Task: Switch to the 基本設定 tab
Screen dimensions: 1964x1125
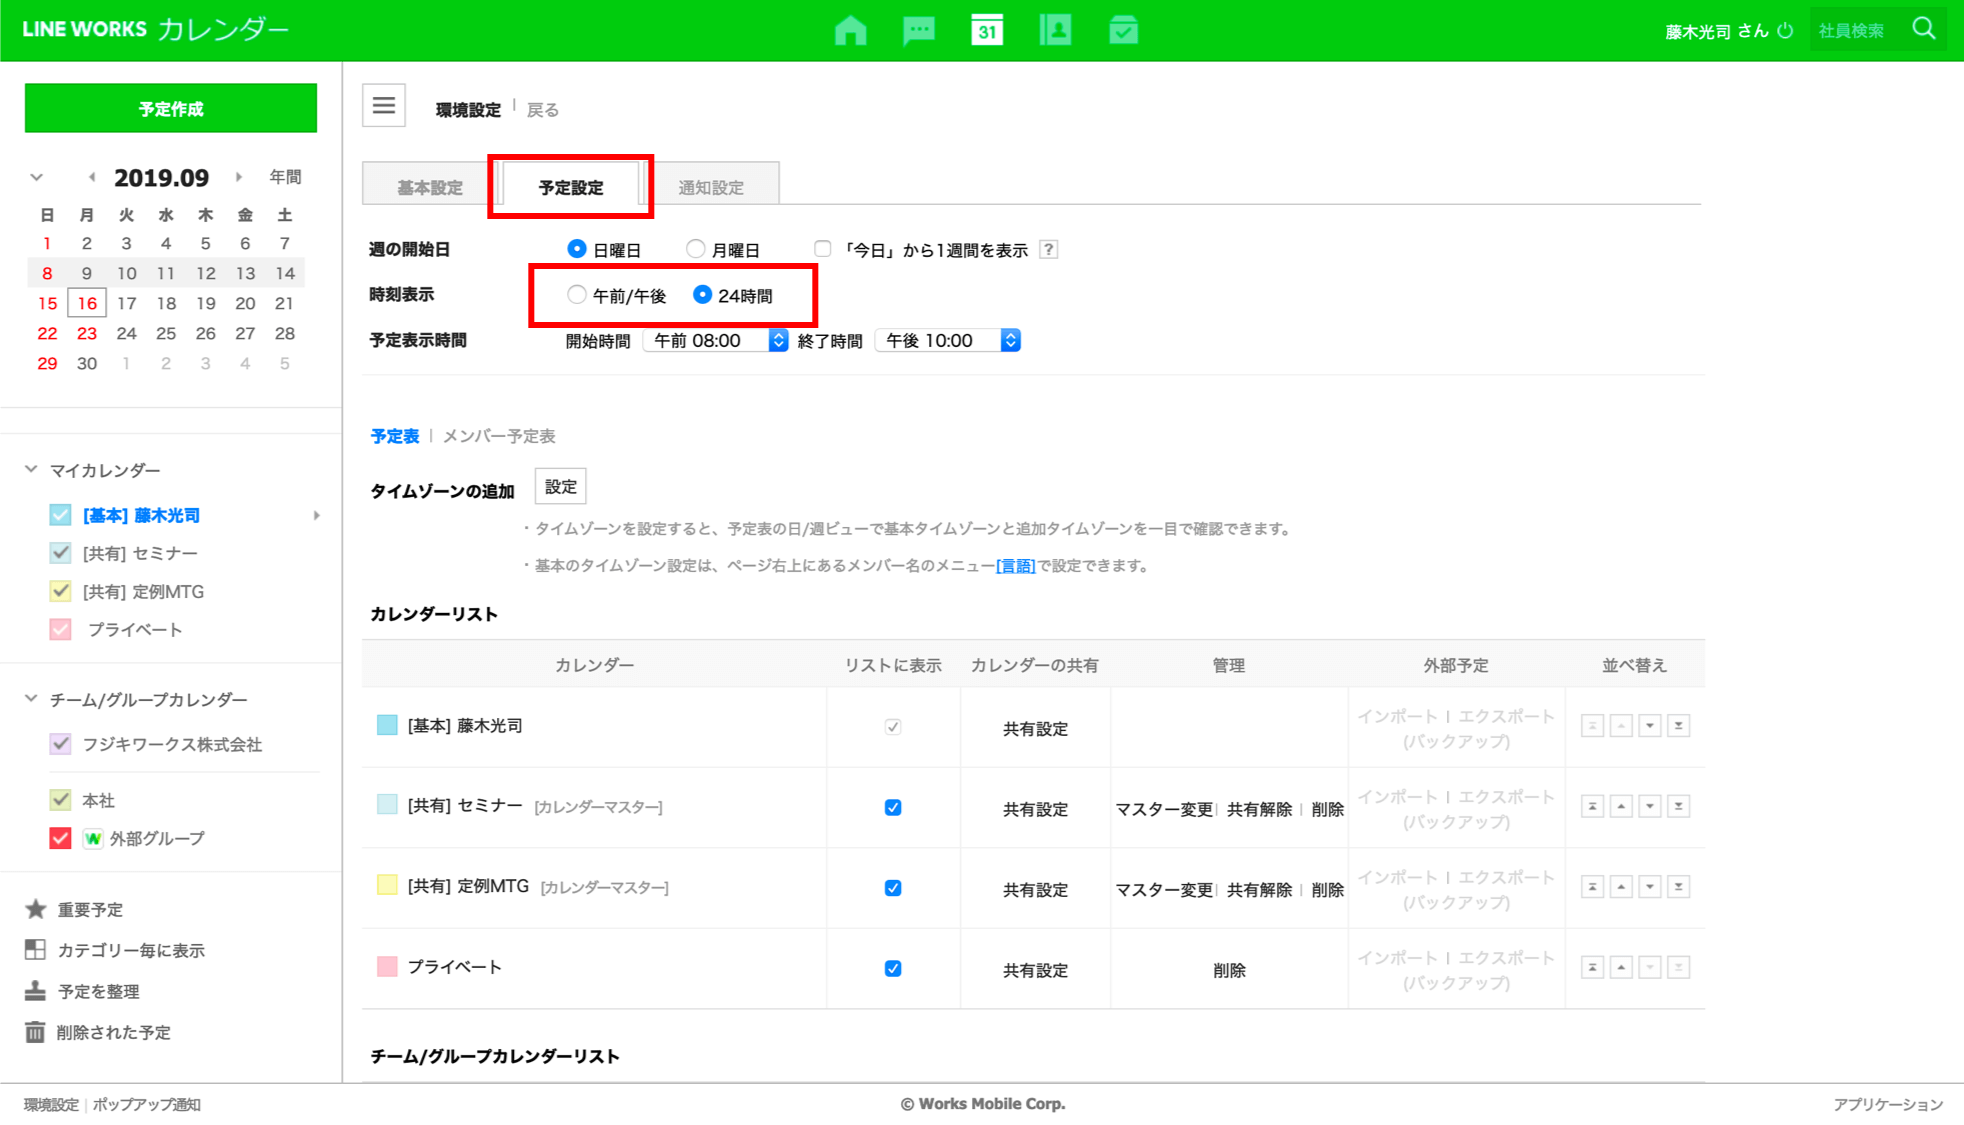Action: coord(430,187)
